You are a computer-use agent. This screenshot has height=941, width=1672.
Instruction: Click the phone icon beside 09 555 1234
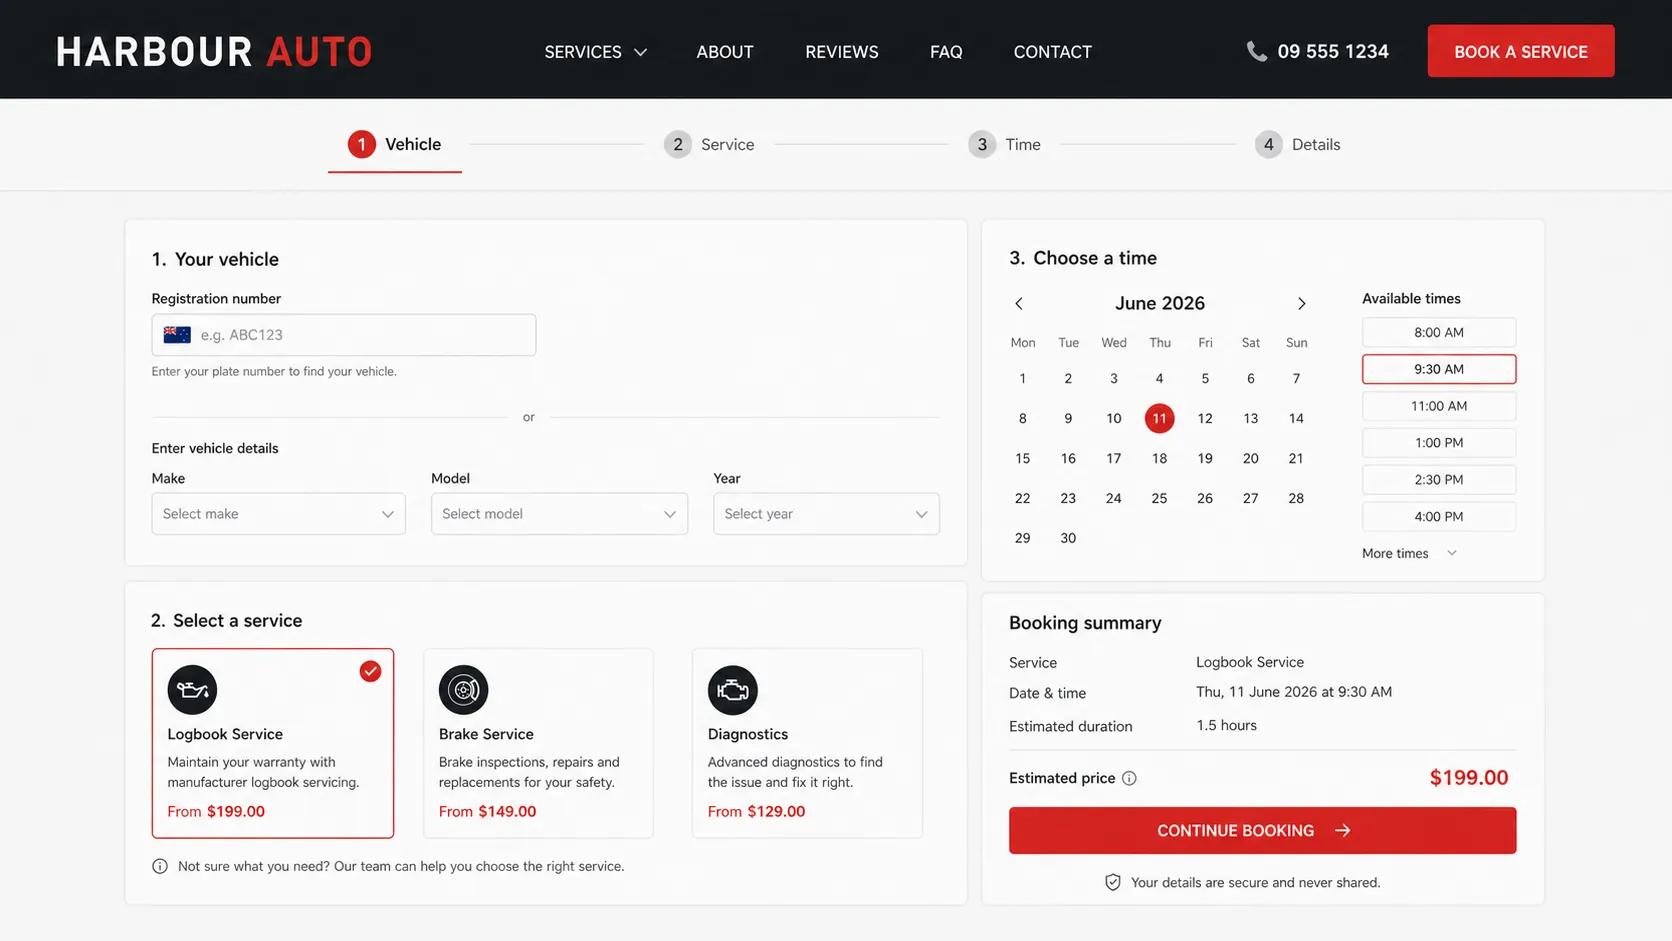coord(1256,51)
